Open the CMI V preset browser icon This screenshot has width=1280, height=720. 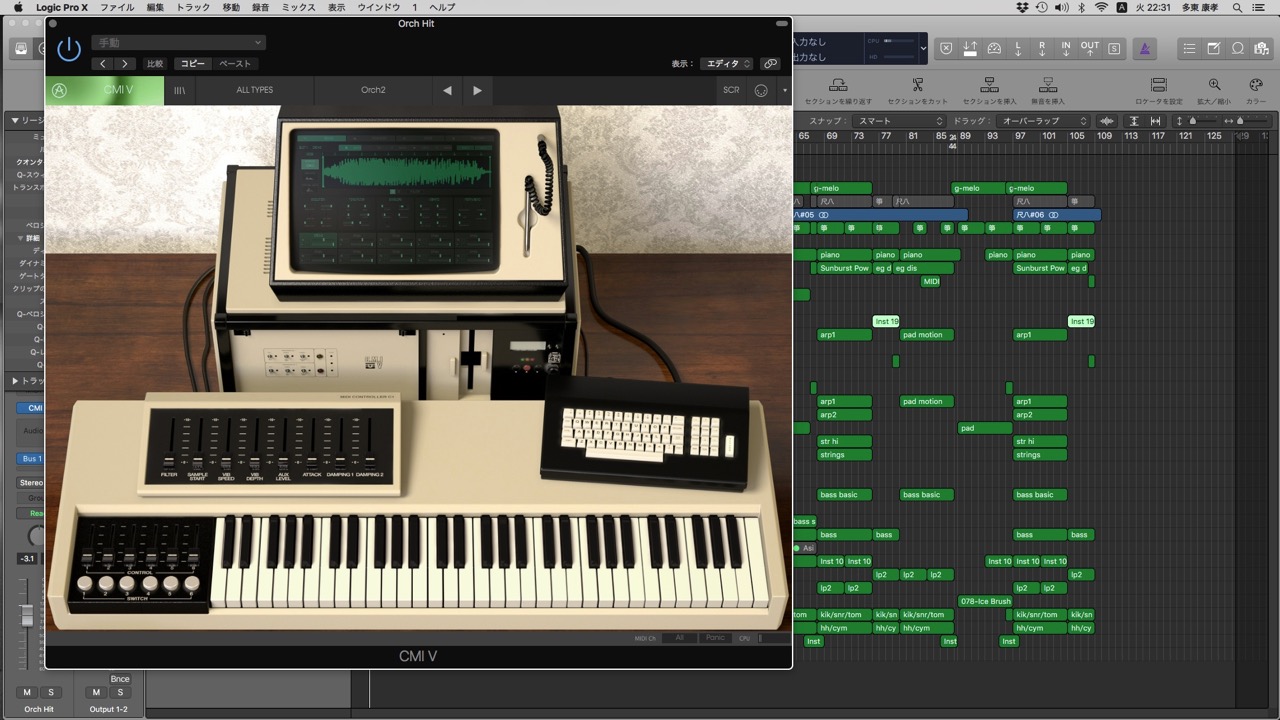tap(180, 90)
